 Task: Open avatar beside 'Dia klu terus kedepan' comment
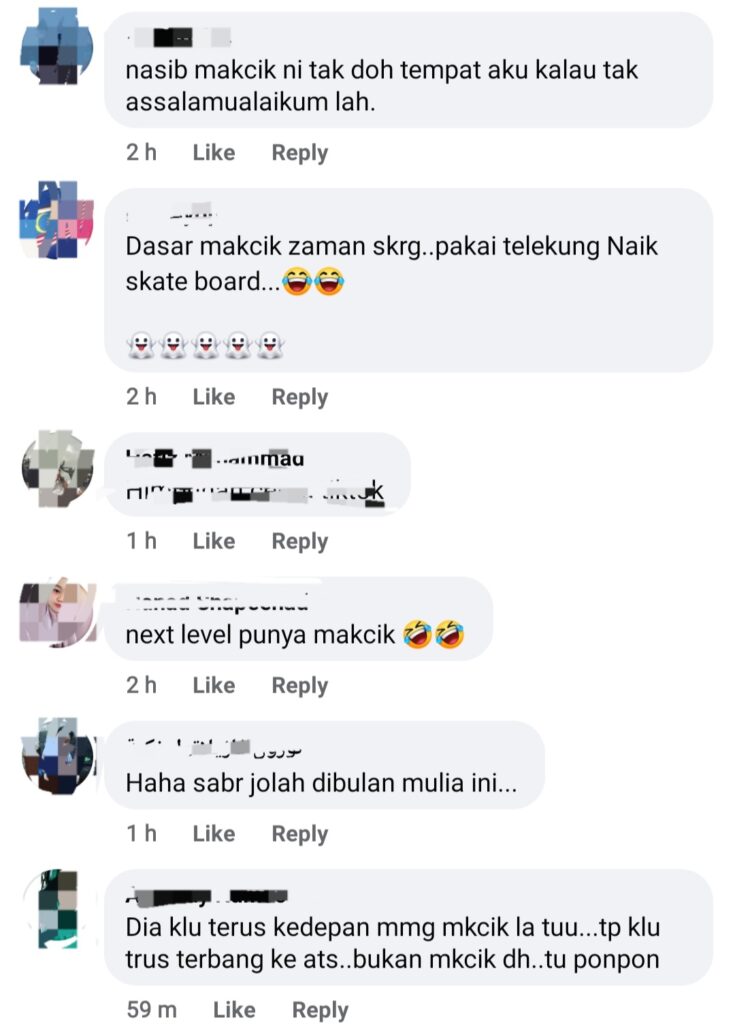57,908
